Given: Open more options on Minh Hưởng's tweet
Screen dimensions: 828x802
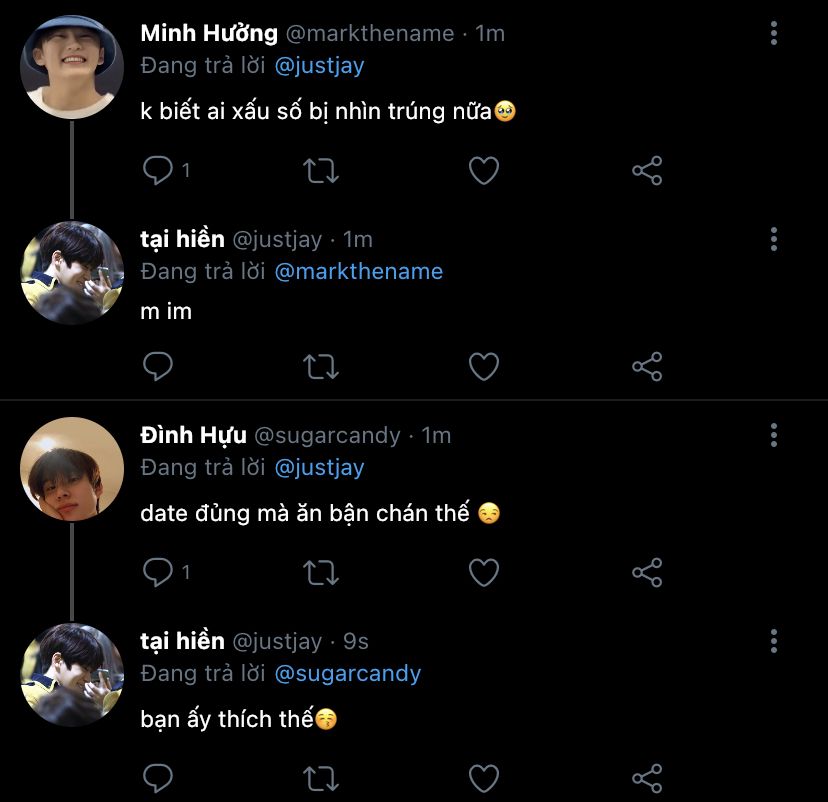Looking at the screenshot, I should click(x=774, y=34).
